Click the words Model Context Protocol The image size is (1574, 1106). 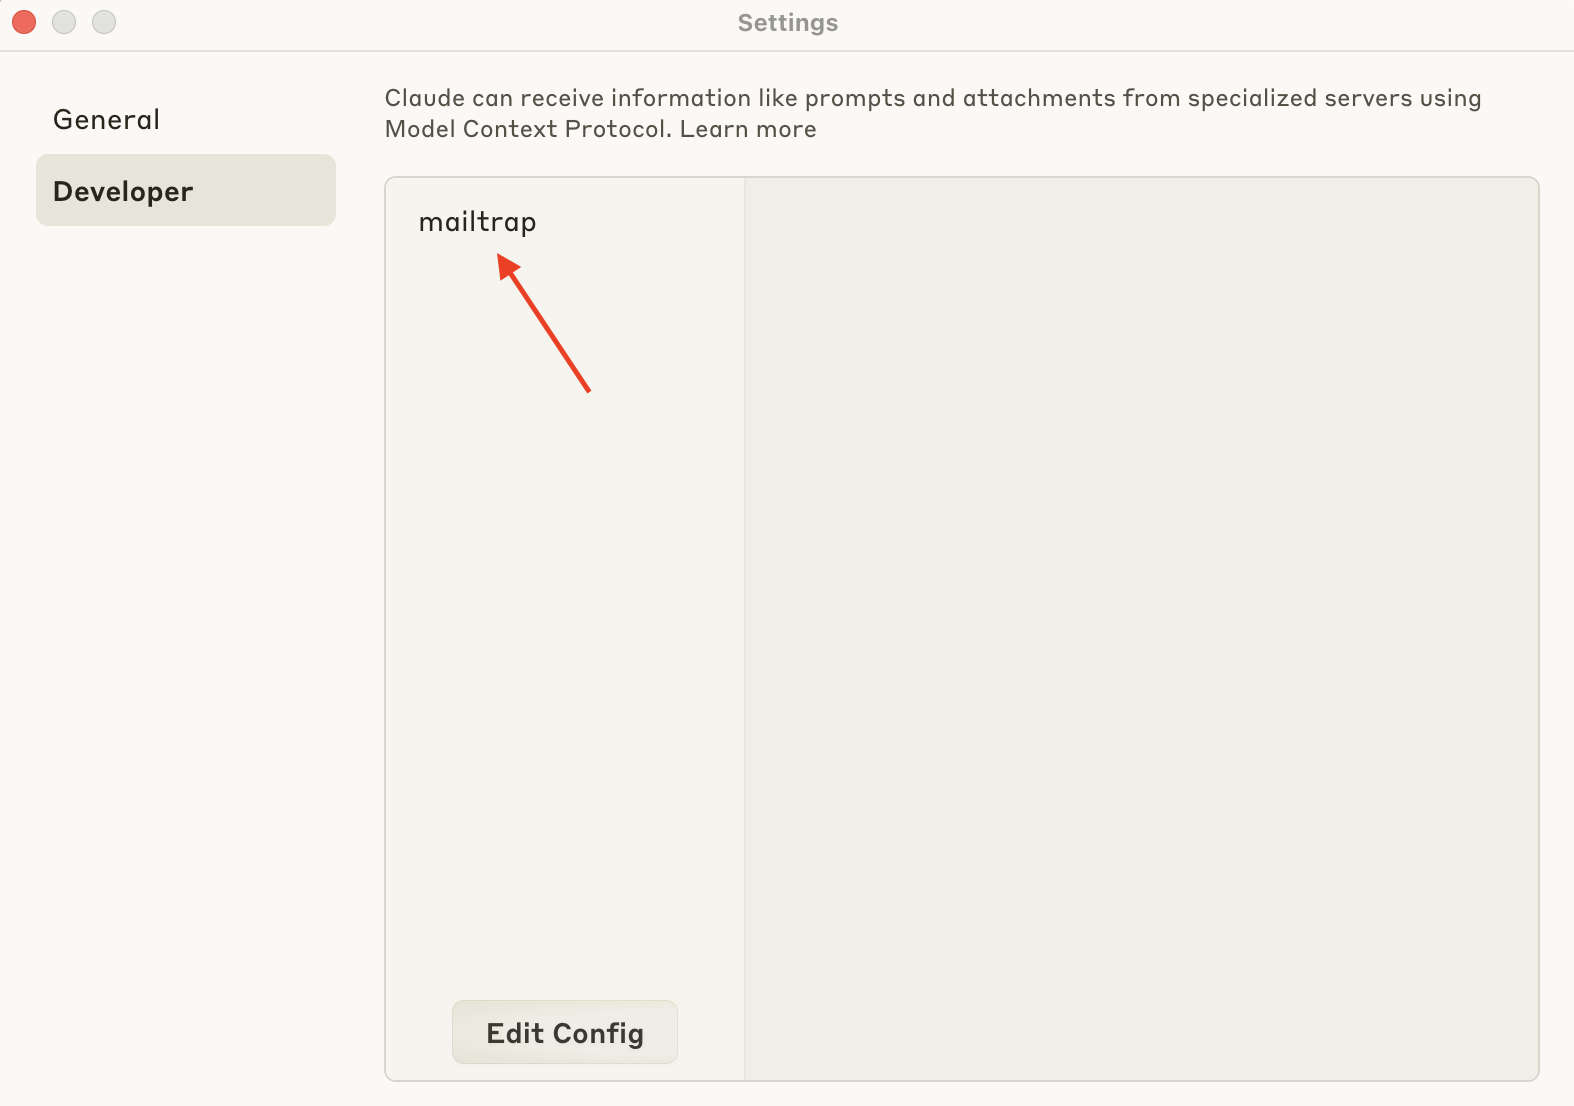click(527, 129)
